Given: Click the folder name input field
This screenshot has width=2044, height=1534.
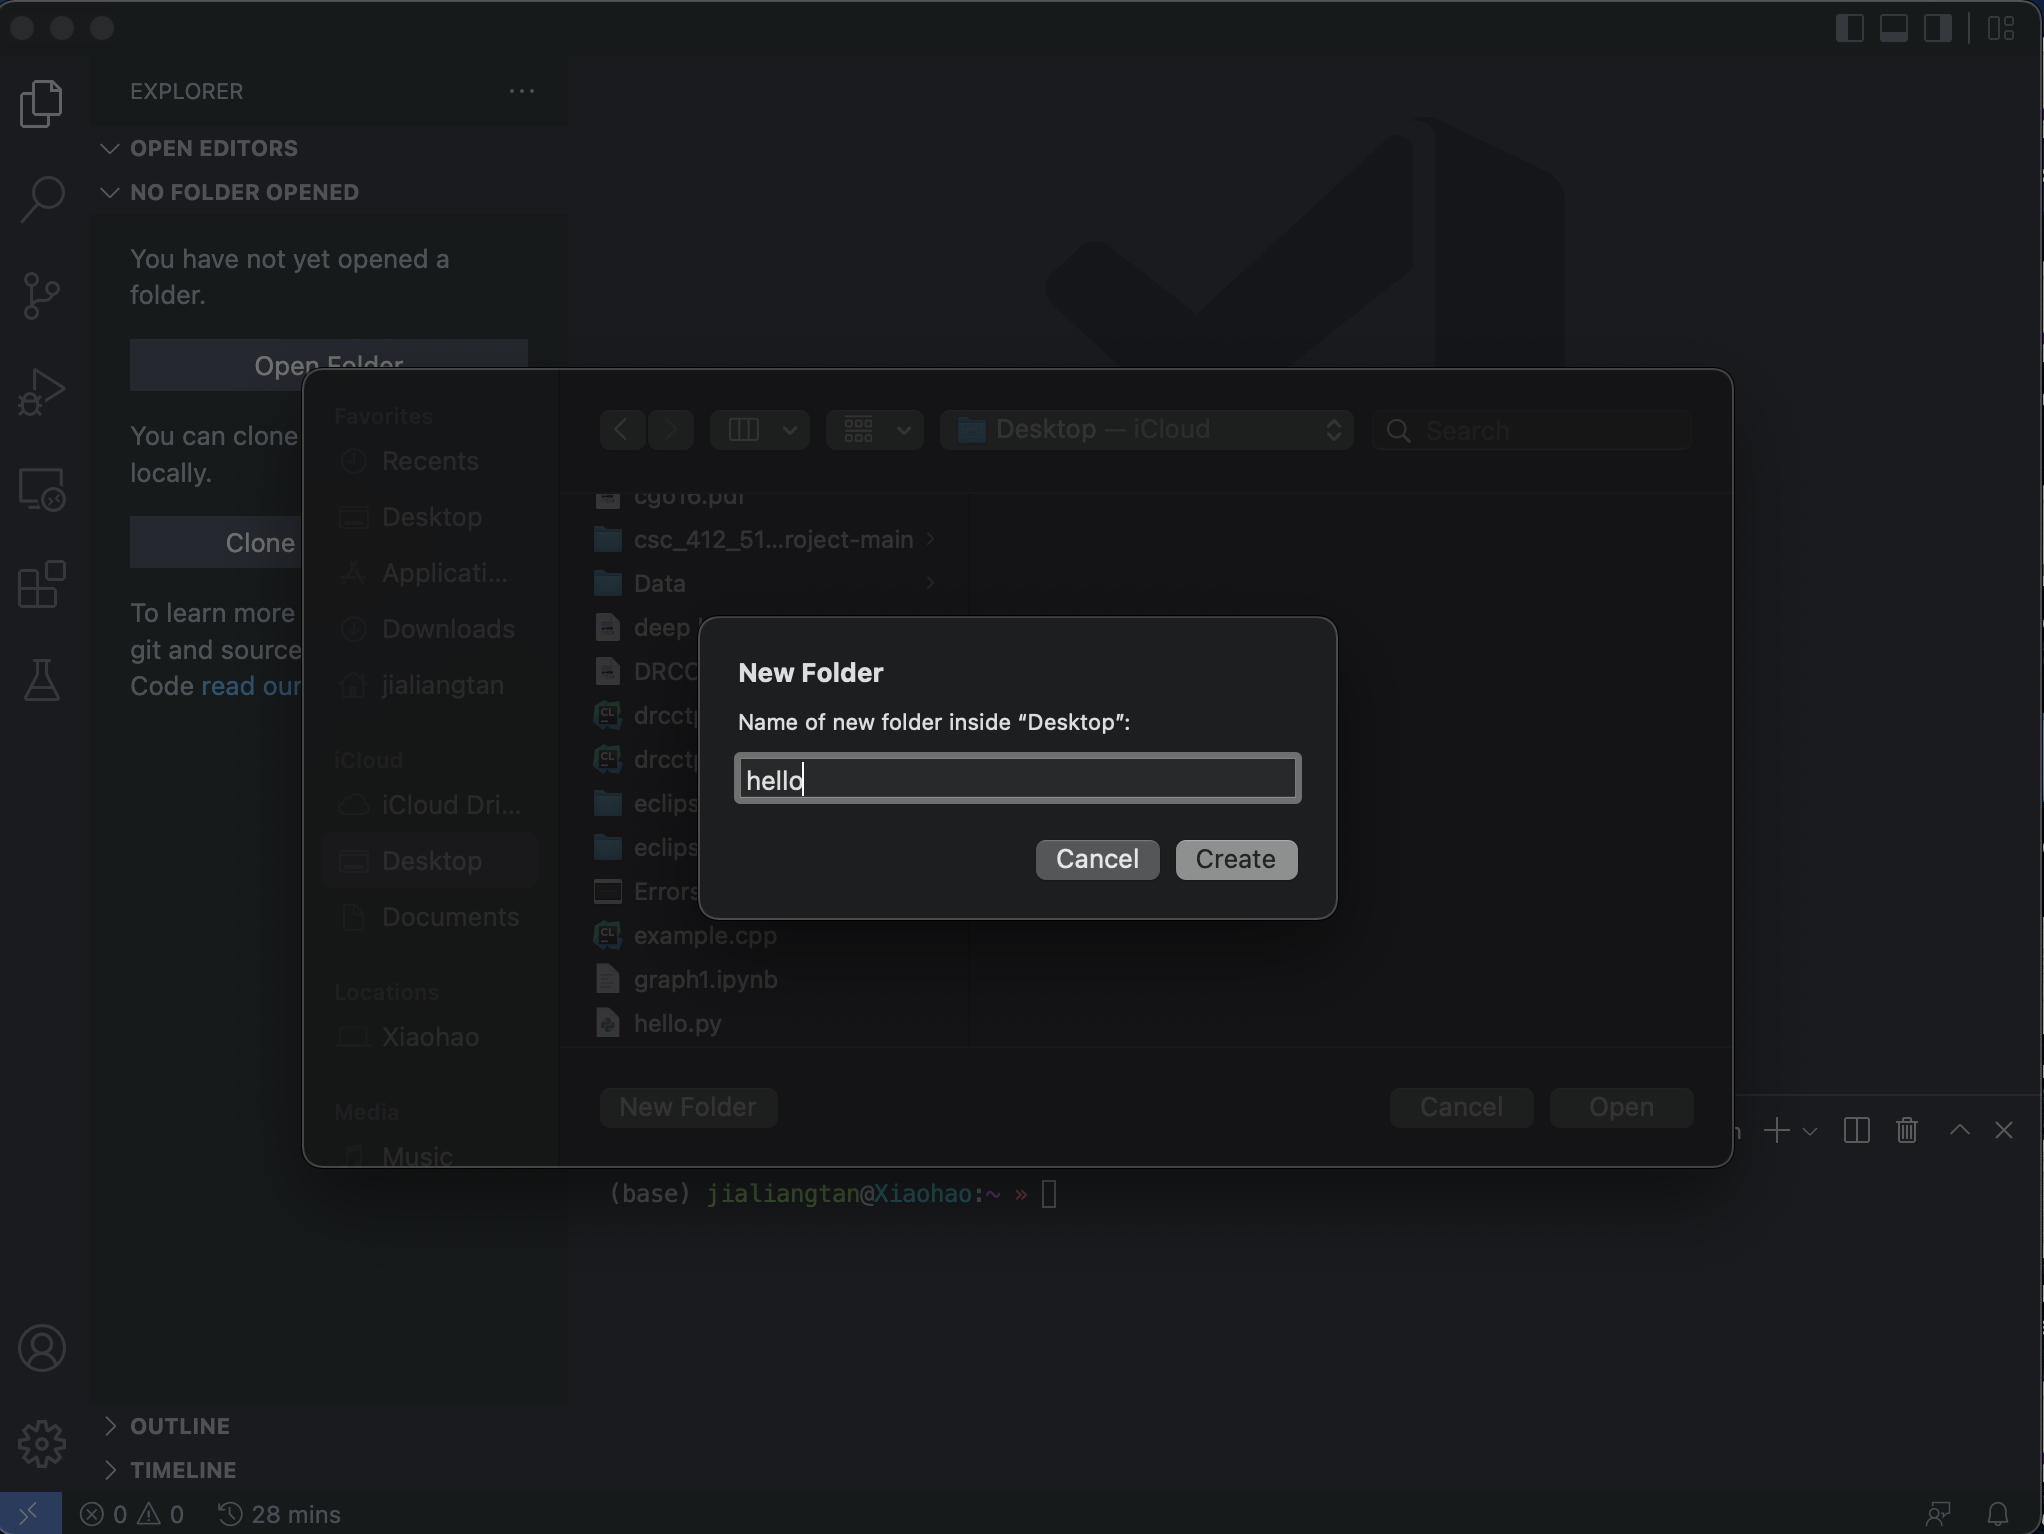Looking at the screenshot, I should pos(1016,778).
